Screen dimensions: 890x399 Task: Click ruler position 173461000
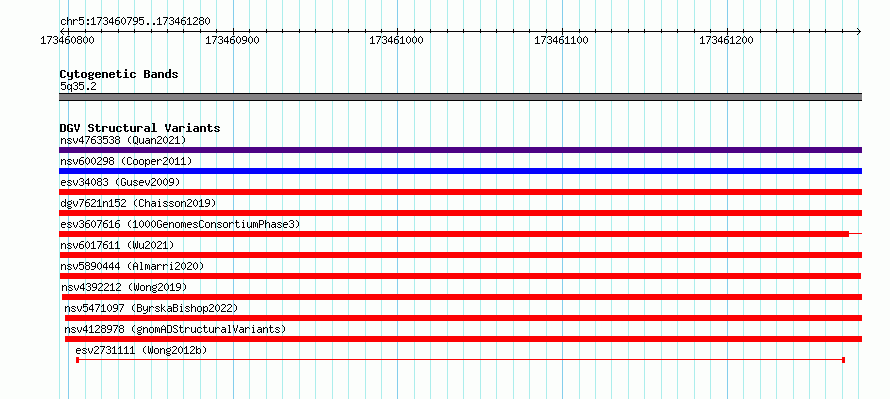[397, 40]
